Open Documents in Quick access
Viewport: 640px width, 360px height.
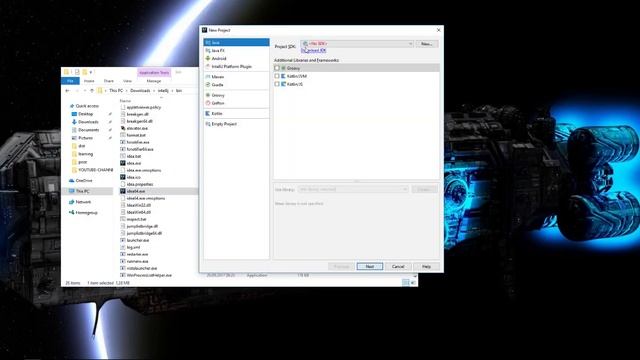click(x=89, y=130)
